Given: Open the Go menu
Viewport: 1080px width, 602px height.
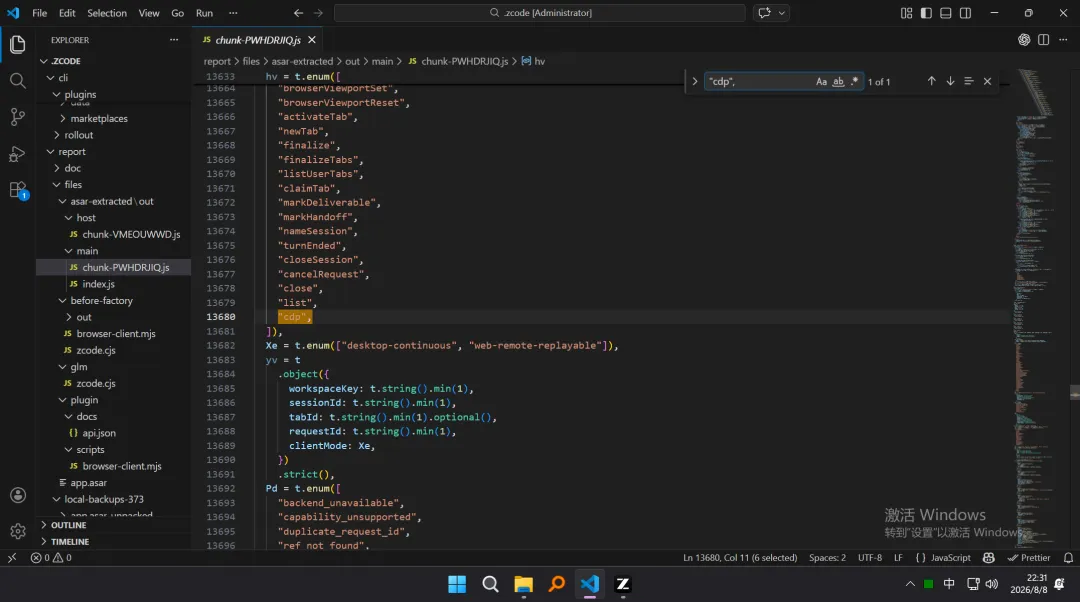Looking at the screenshot, I should (178, 13).
